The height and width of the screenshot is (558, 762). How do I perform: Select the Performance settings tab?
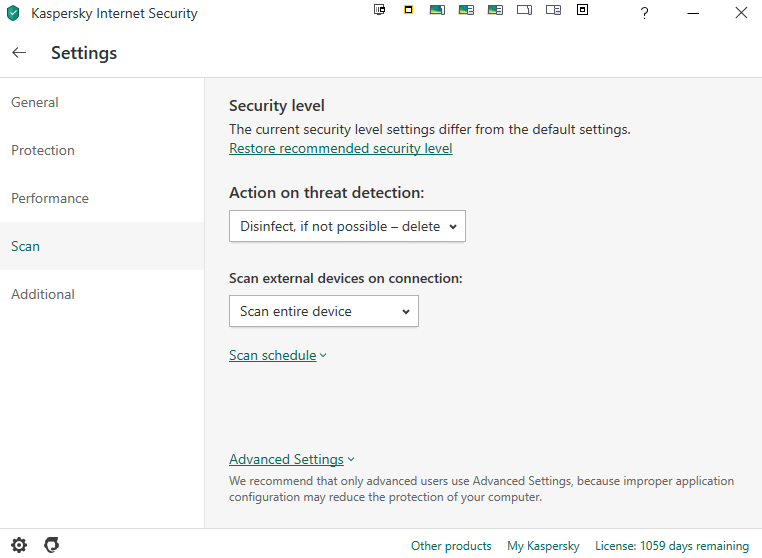[50, 198]
